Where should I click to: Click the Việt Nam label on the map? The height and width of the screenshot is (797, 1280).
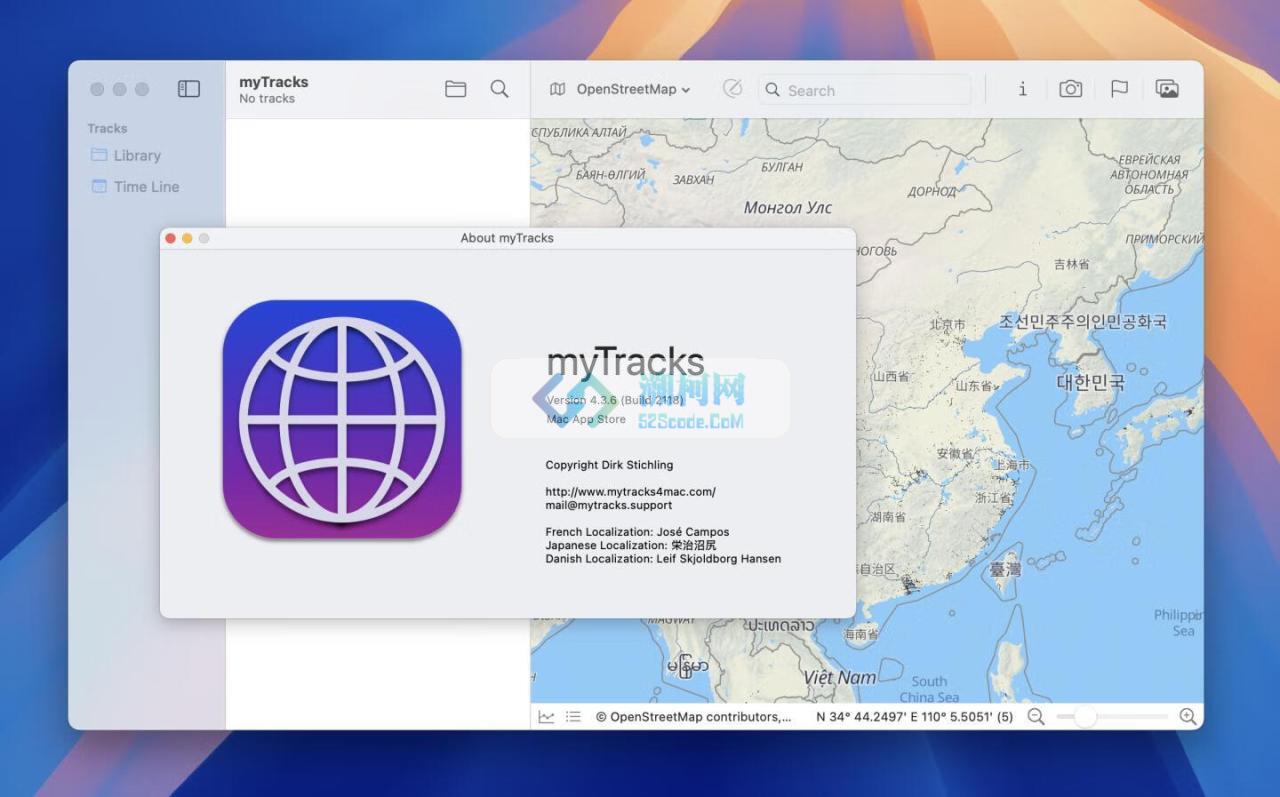point(840,677)
